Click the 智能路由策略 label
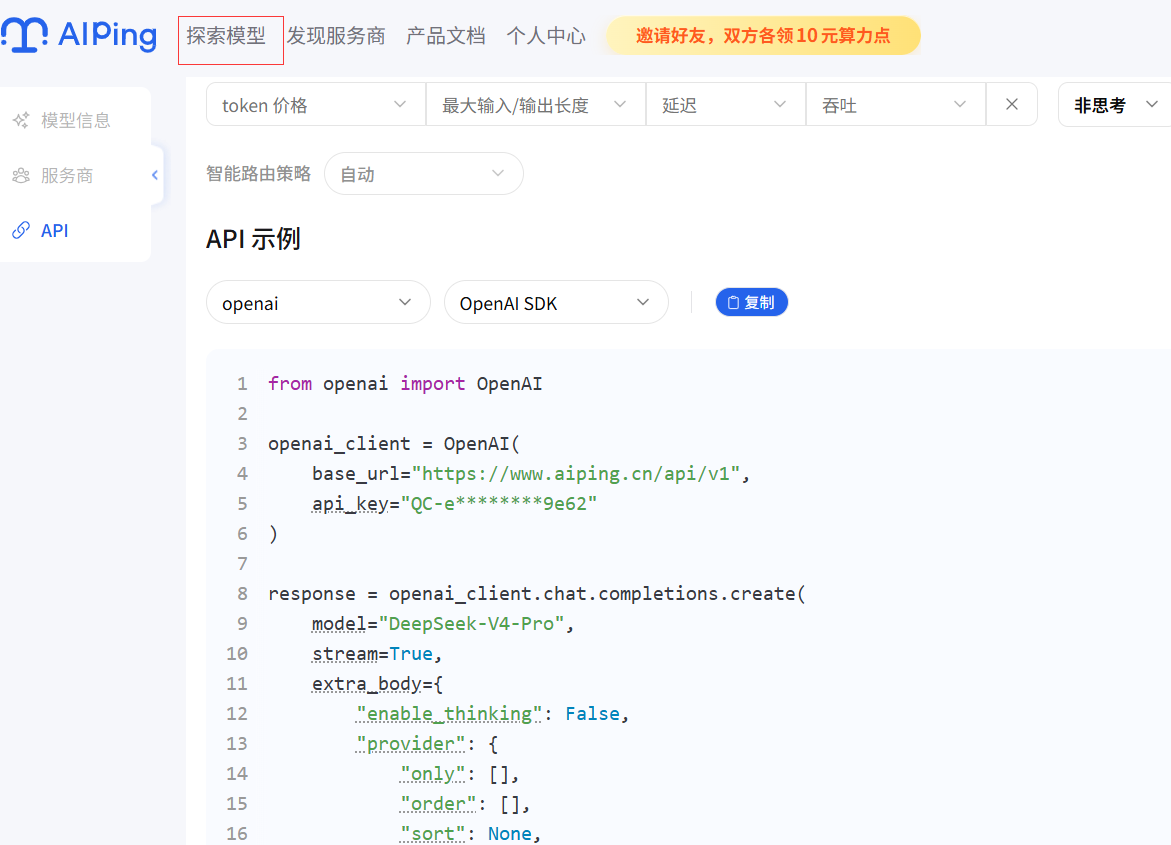This screenshot has height=845, width=1171. (x=258, y=173)
